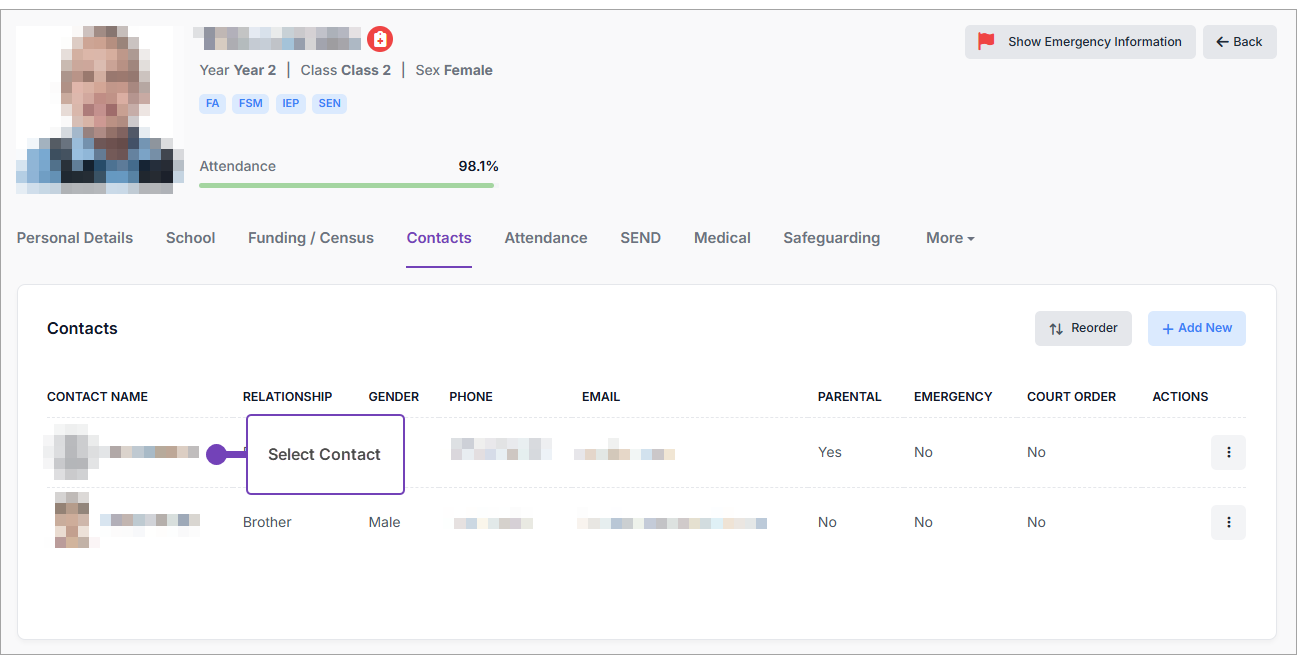
Task: Select the SEND tab
Action: click(640, 238)
